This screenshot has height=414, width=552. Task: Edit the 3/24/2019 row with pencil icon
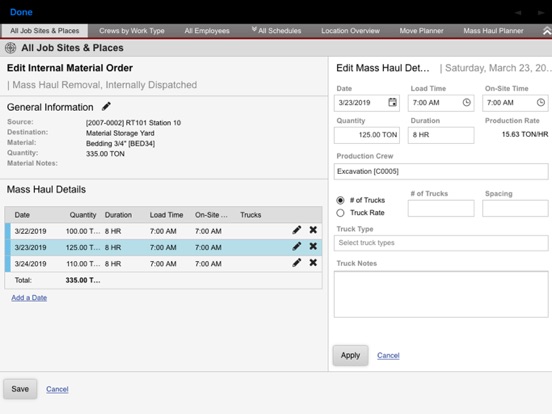click(297, 263)
